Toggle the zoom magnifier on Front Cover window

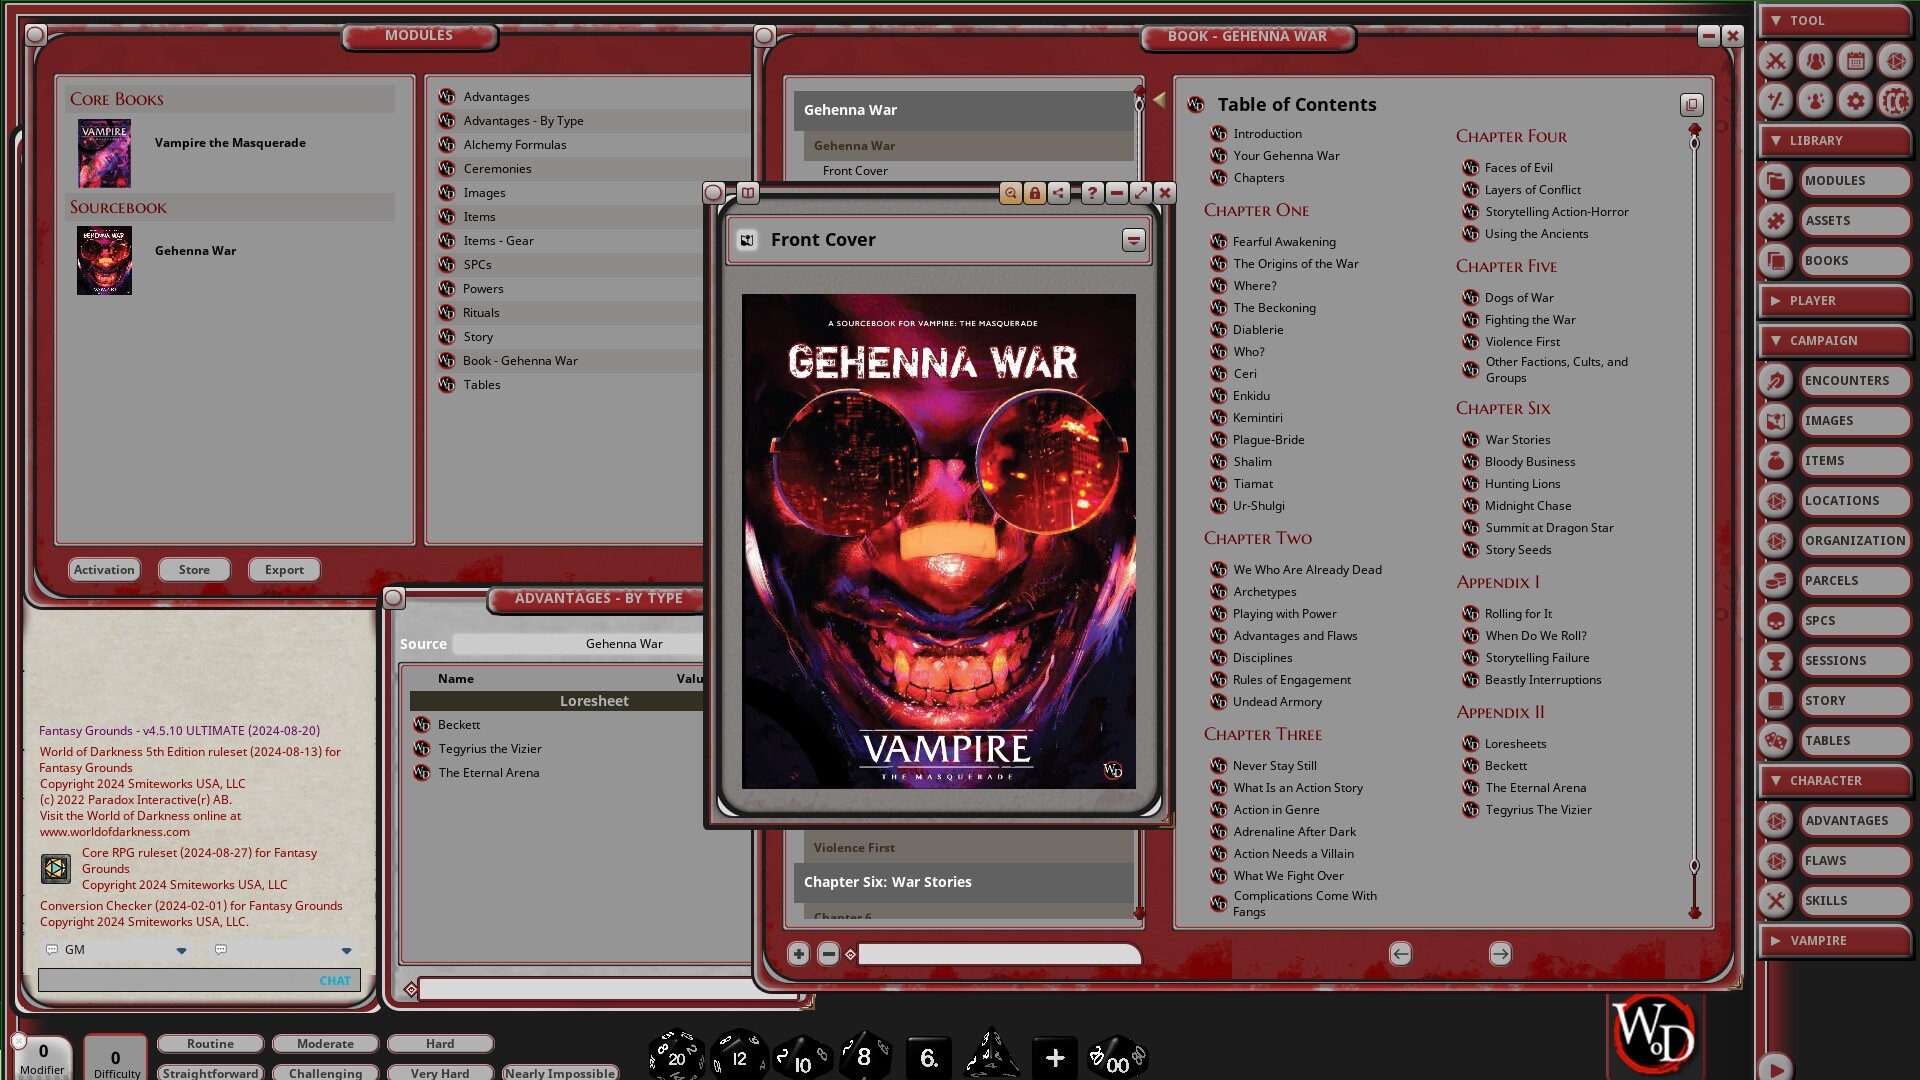(1011, 193)
